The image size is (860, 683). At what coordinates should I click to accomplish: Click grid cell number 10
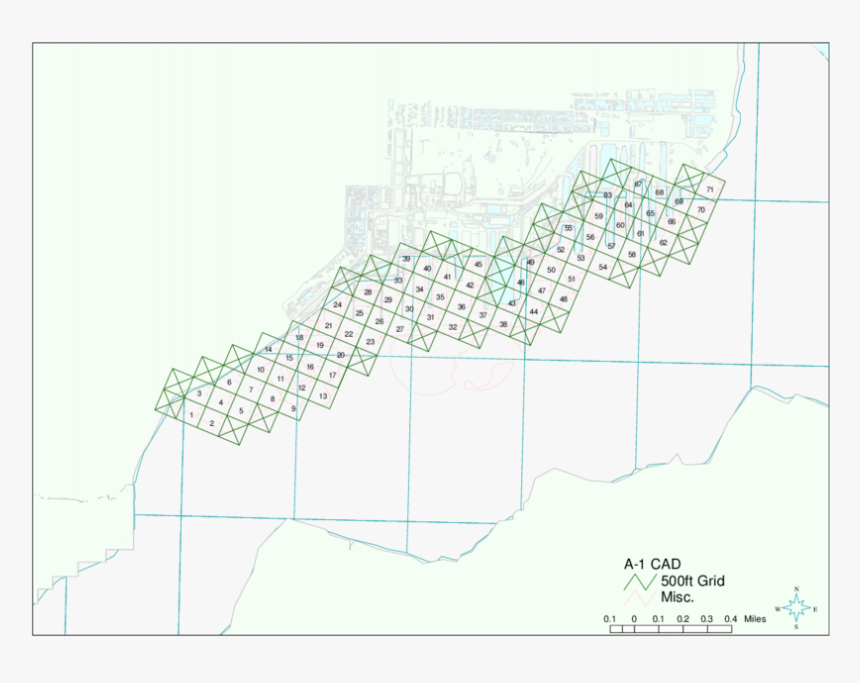[261, 370]
